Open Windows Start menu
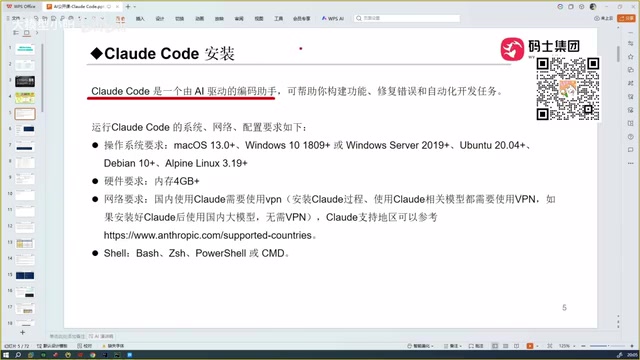 [6, 355]
